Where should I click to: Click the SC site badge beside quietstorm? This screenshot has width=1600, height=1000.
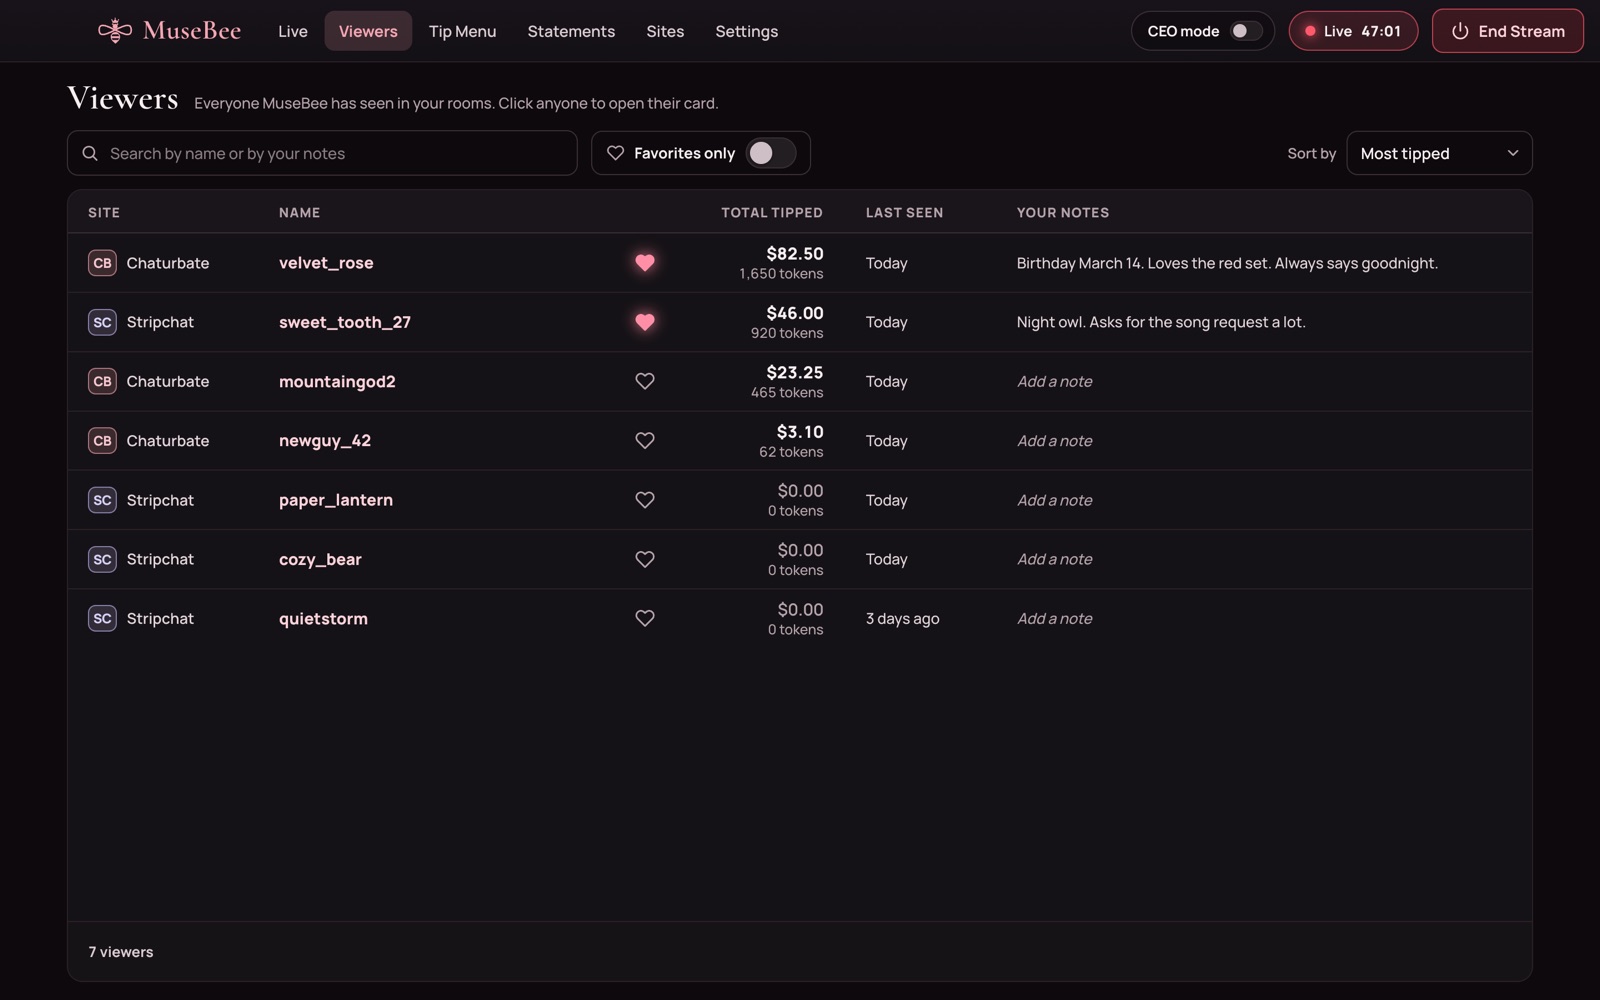pyautogui.click(x=102, y=619)
